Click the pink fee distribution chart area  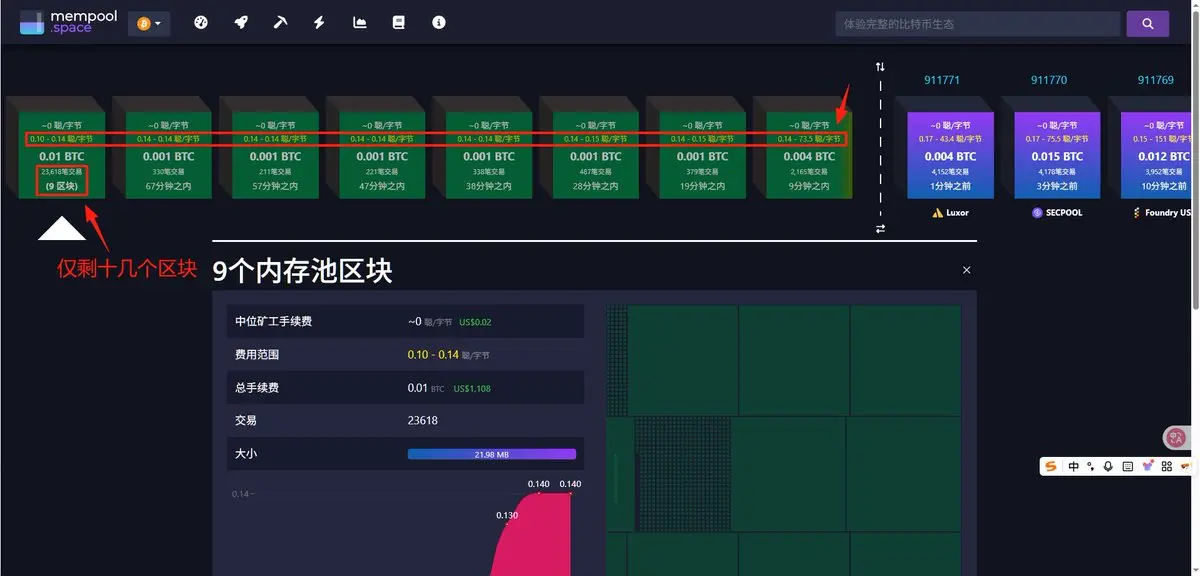(535, 535)
